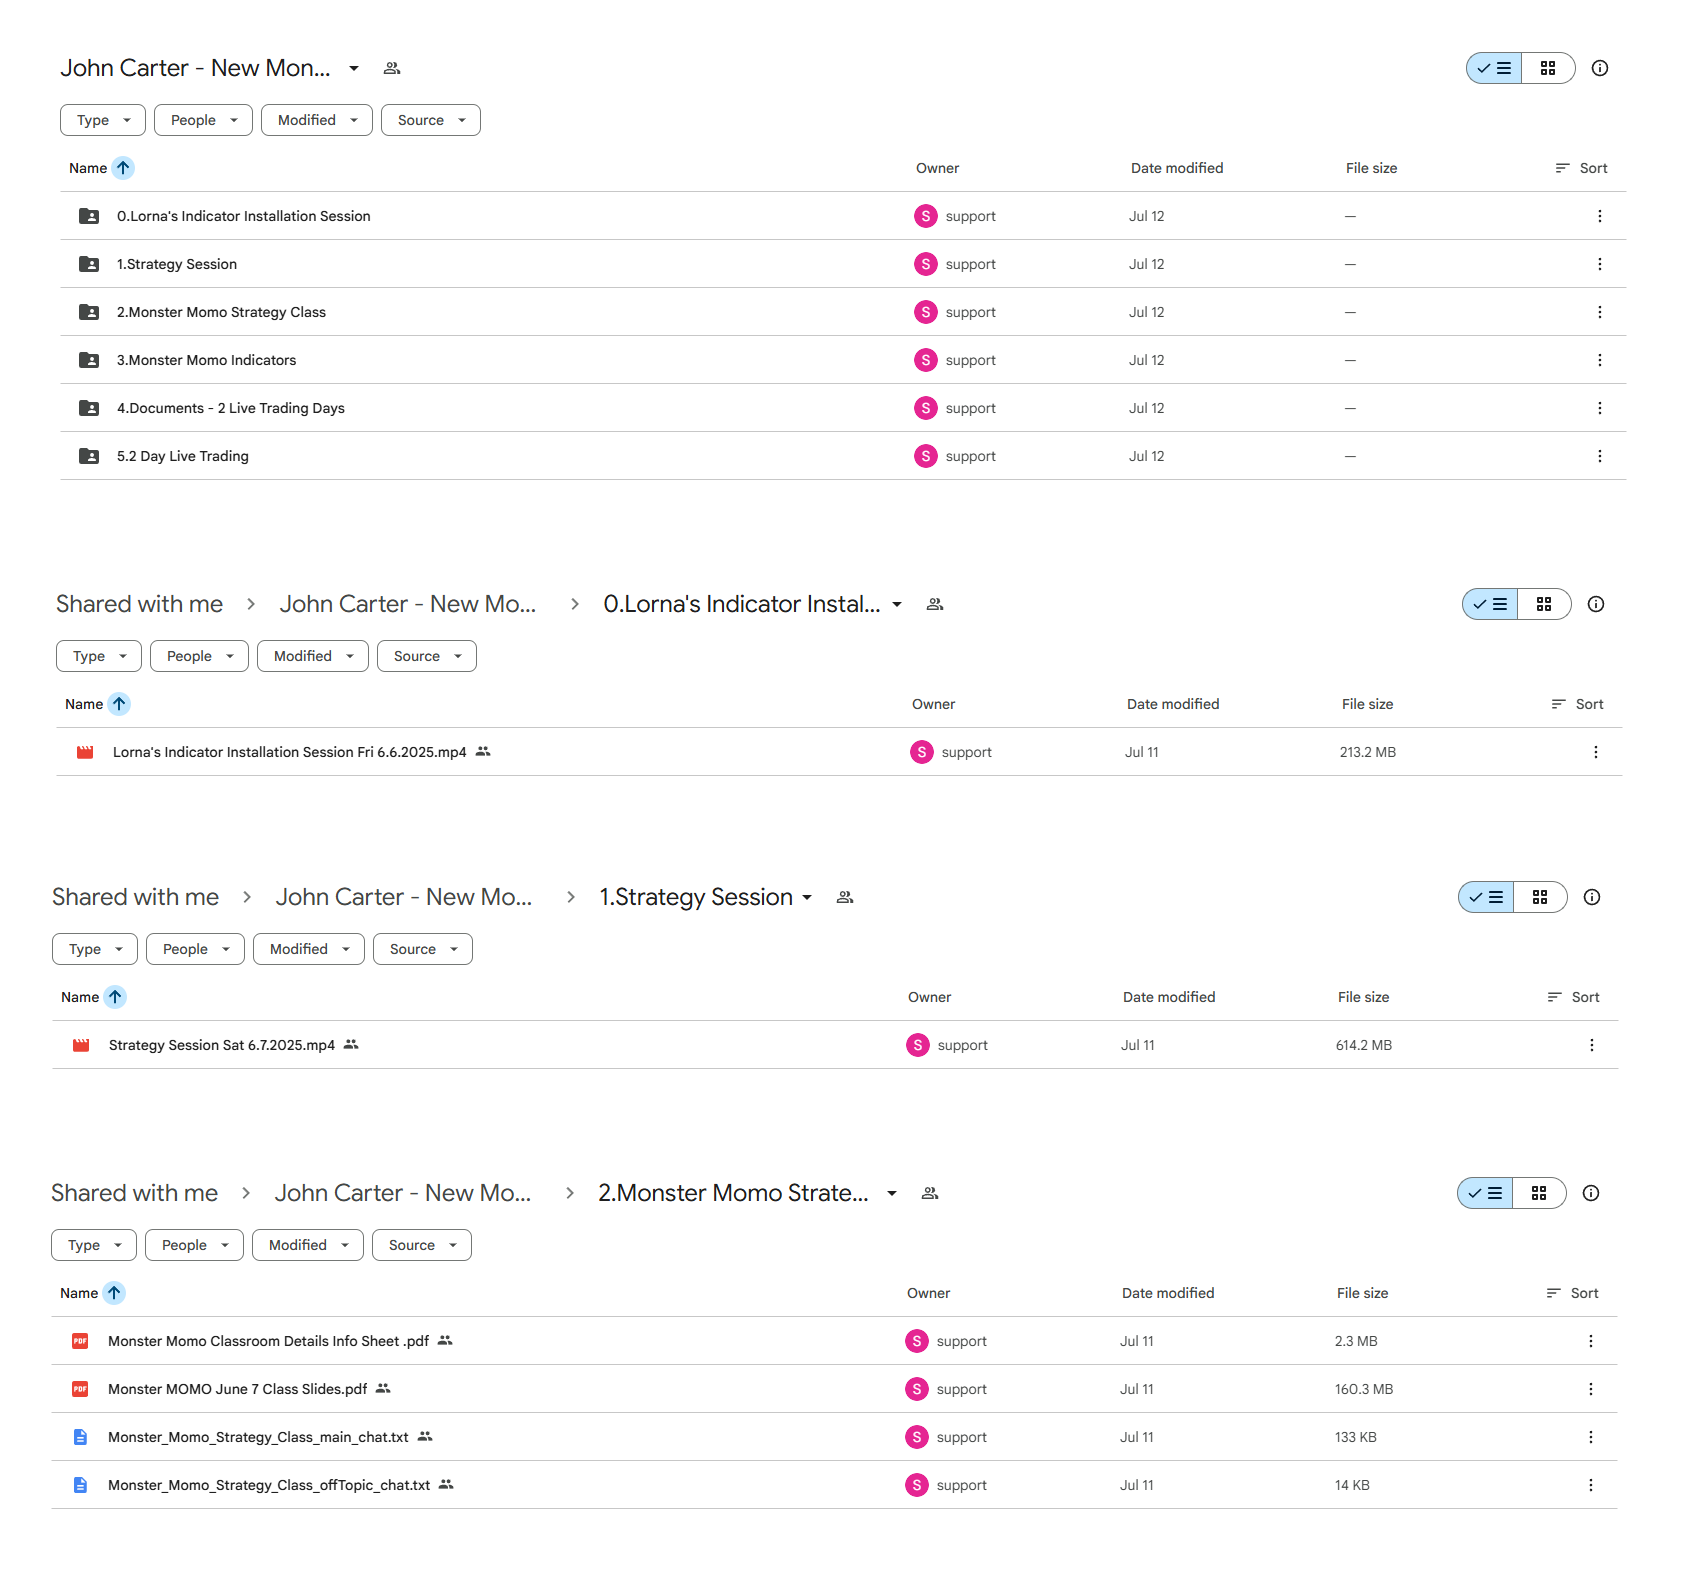Viewport: 1688px width, 1584px height.
Task: Click Sort button in 2.Monster Momo Strate... panel
Action: (x=1573, y=1293)
